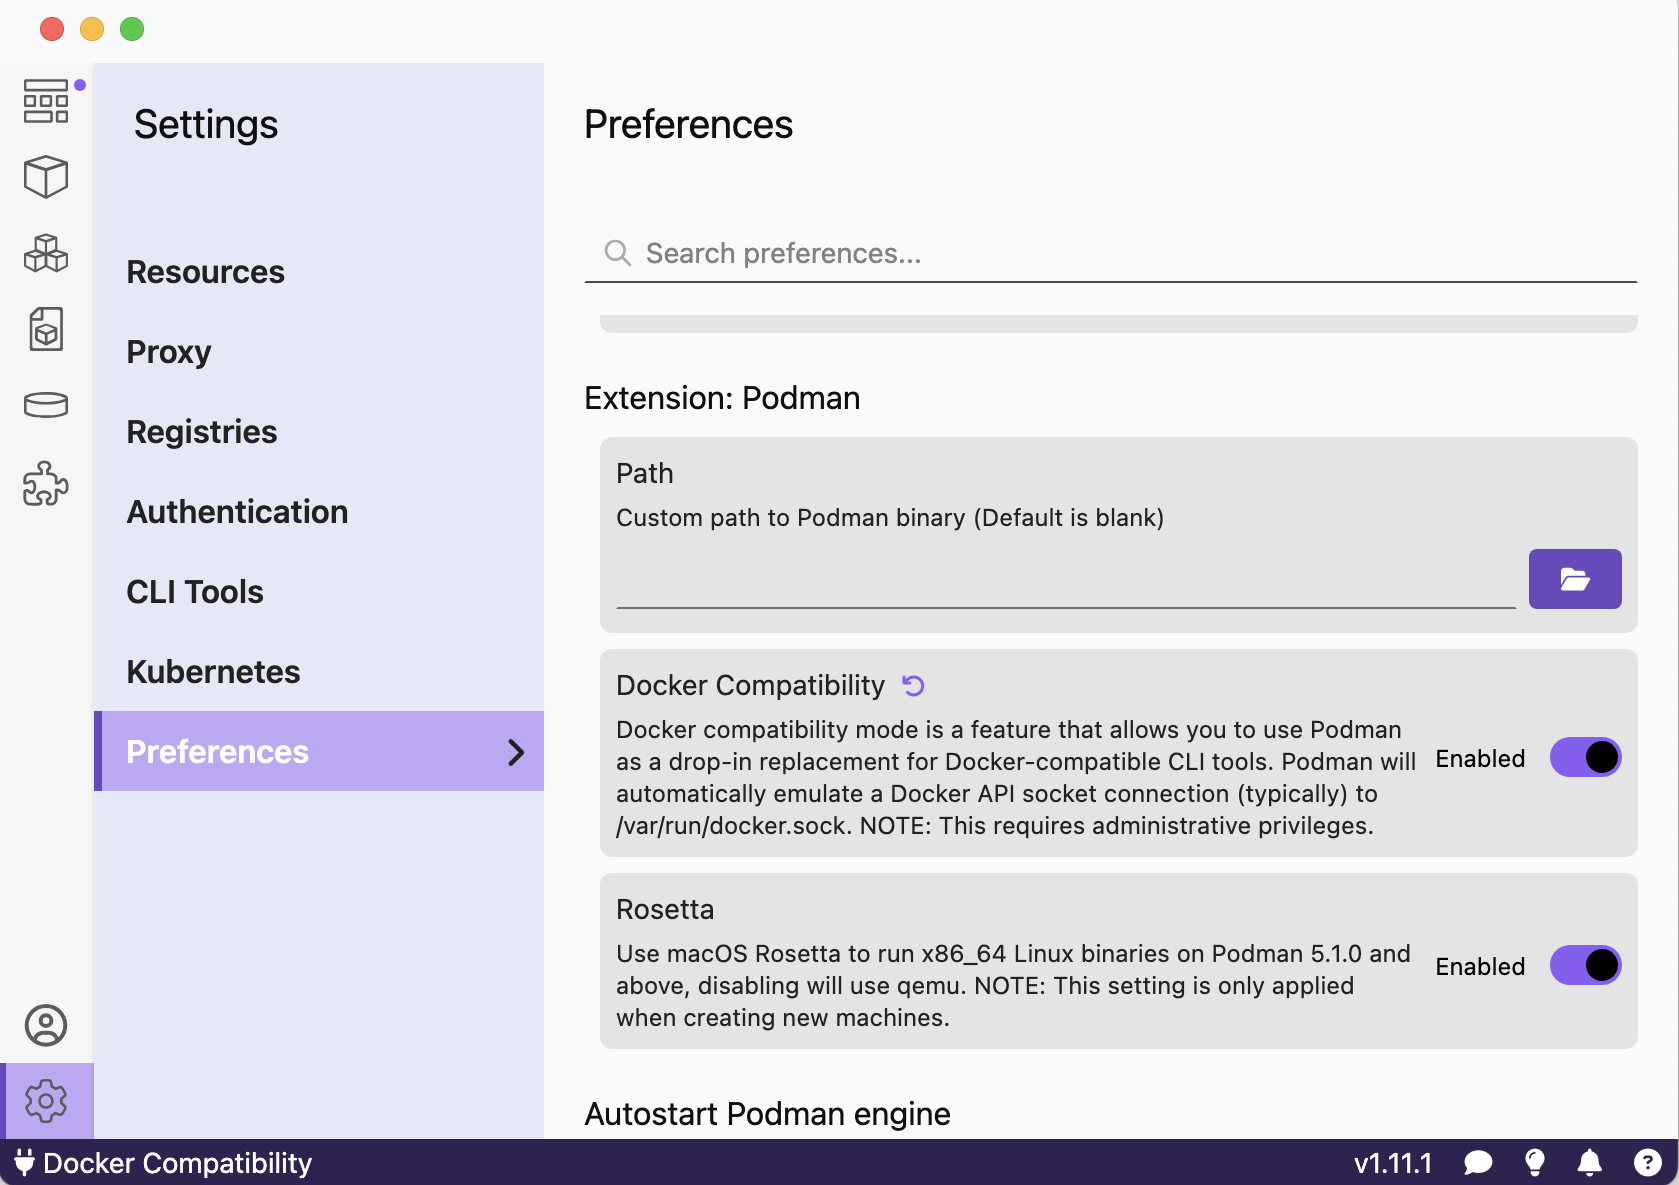1679x1185 pixels.
Task: Toggle the Rosetta enabled switch
Action: [1586, 965]
